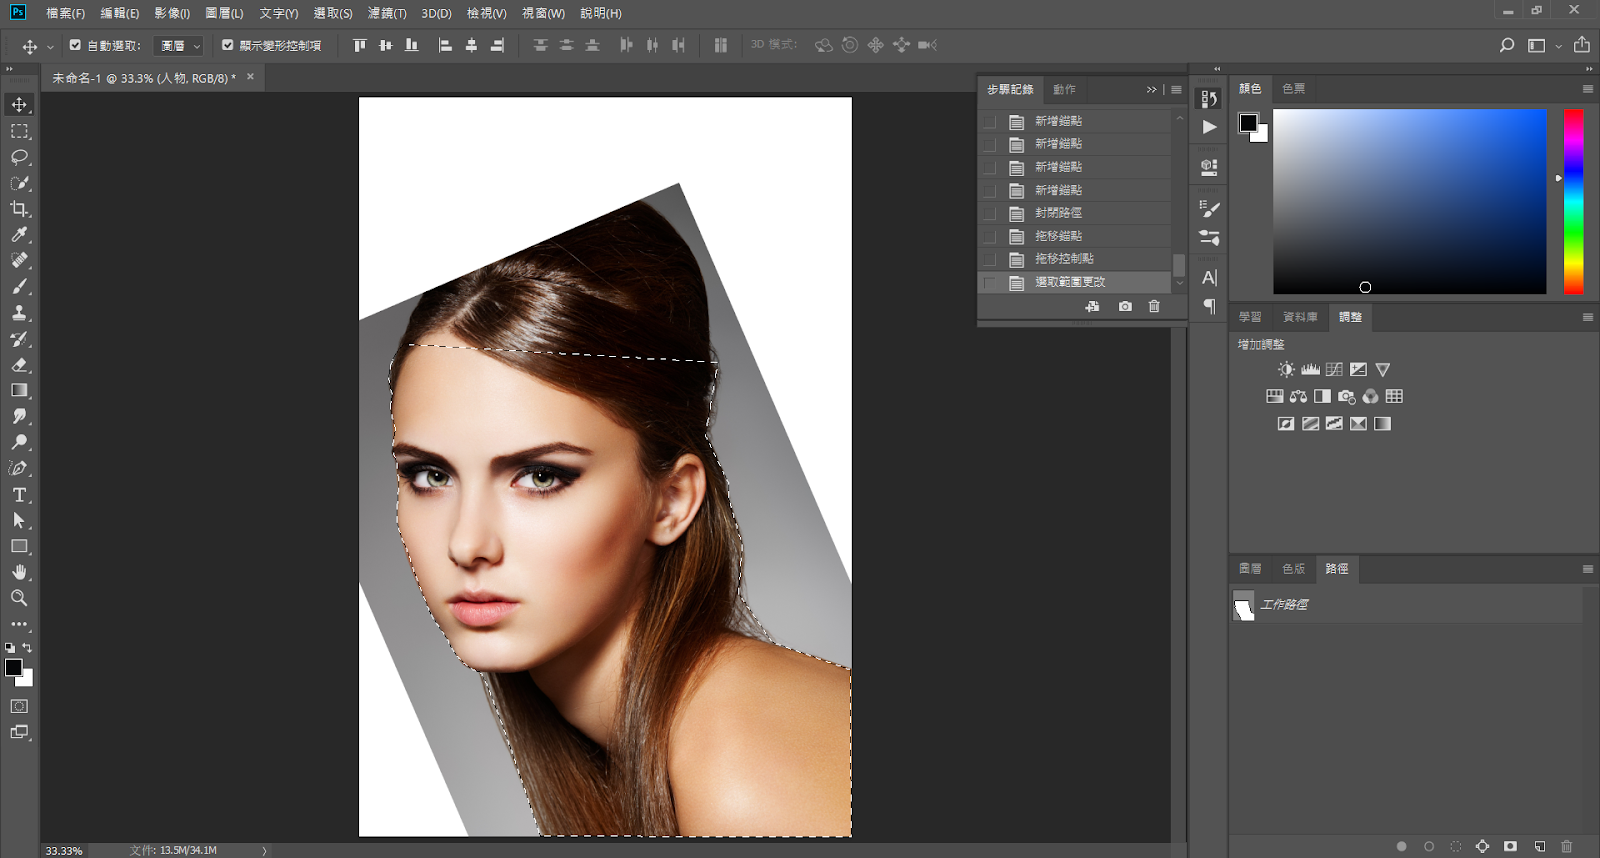Select the Horizontal Type tool
The height and width of the screenshot is (858, 1600).
click(x=19, y=495)
